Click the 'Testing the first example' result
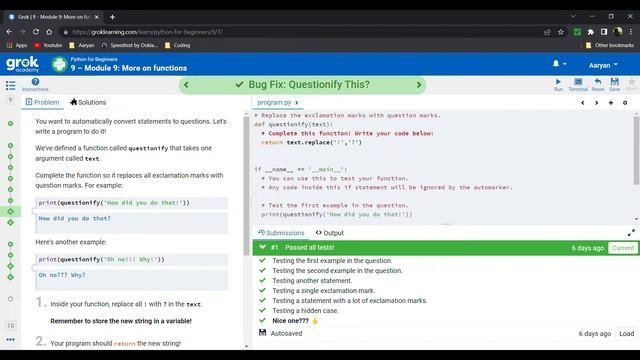Screen dimensions: 640x360 (332, 261)
